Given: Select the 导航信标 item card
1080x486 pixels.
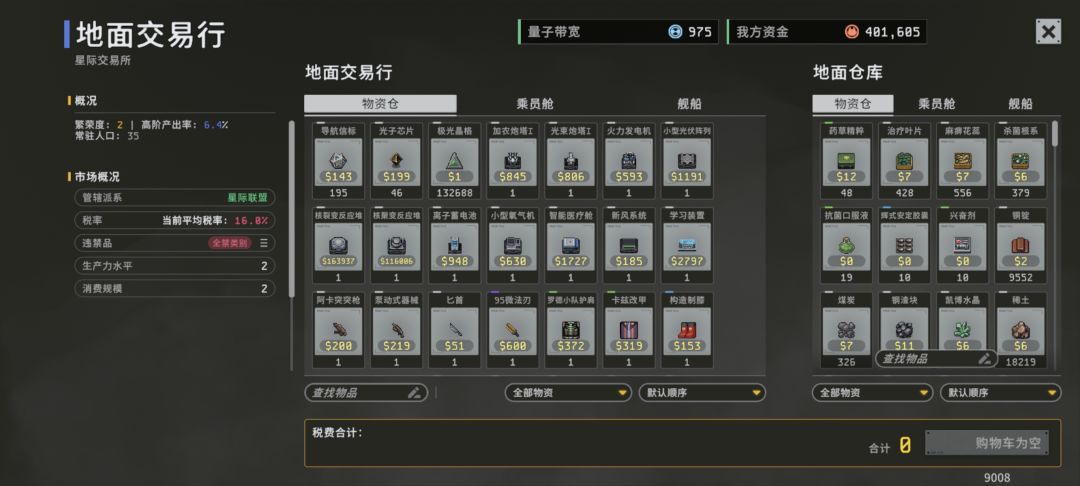Looking at the screenshot, I should 338,161.
